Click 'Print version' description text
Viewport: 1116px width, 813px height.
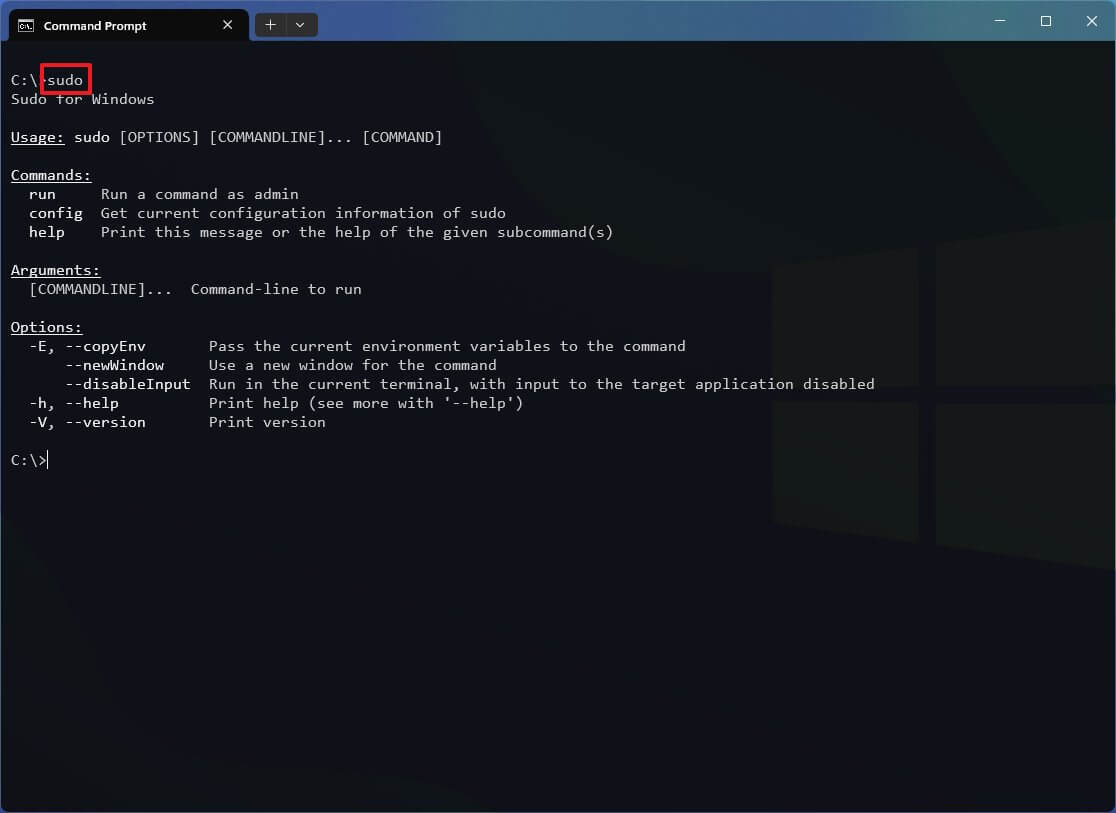pos(267,422)
